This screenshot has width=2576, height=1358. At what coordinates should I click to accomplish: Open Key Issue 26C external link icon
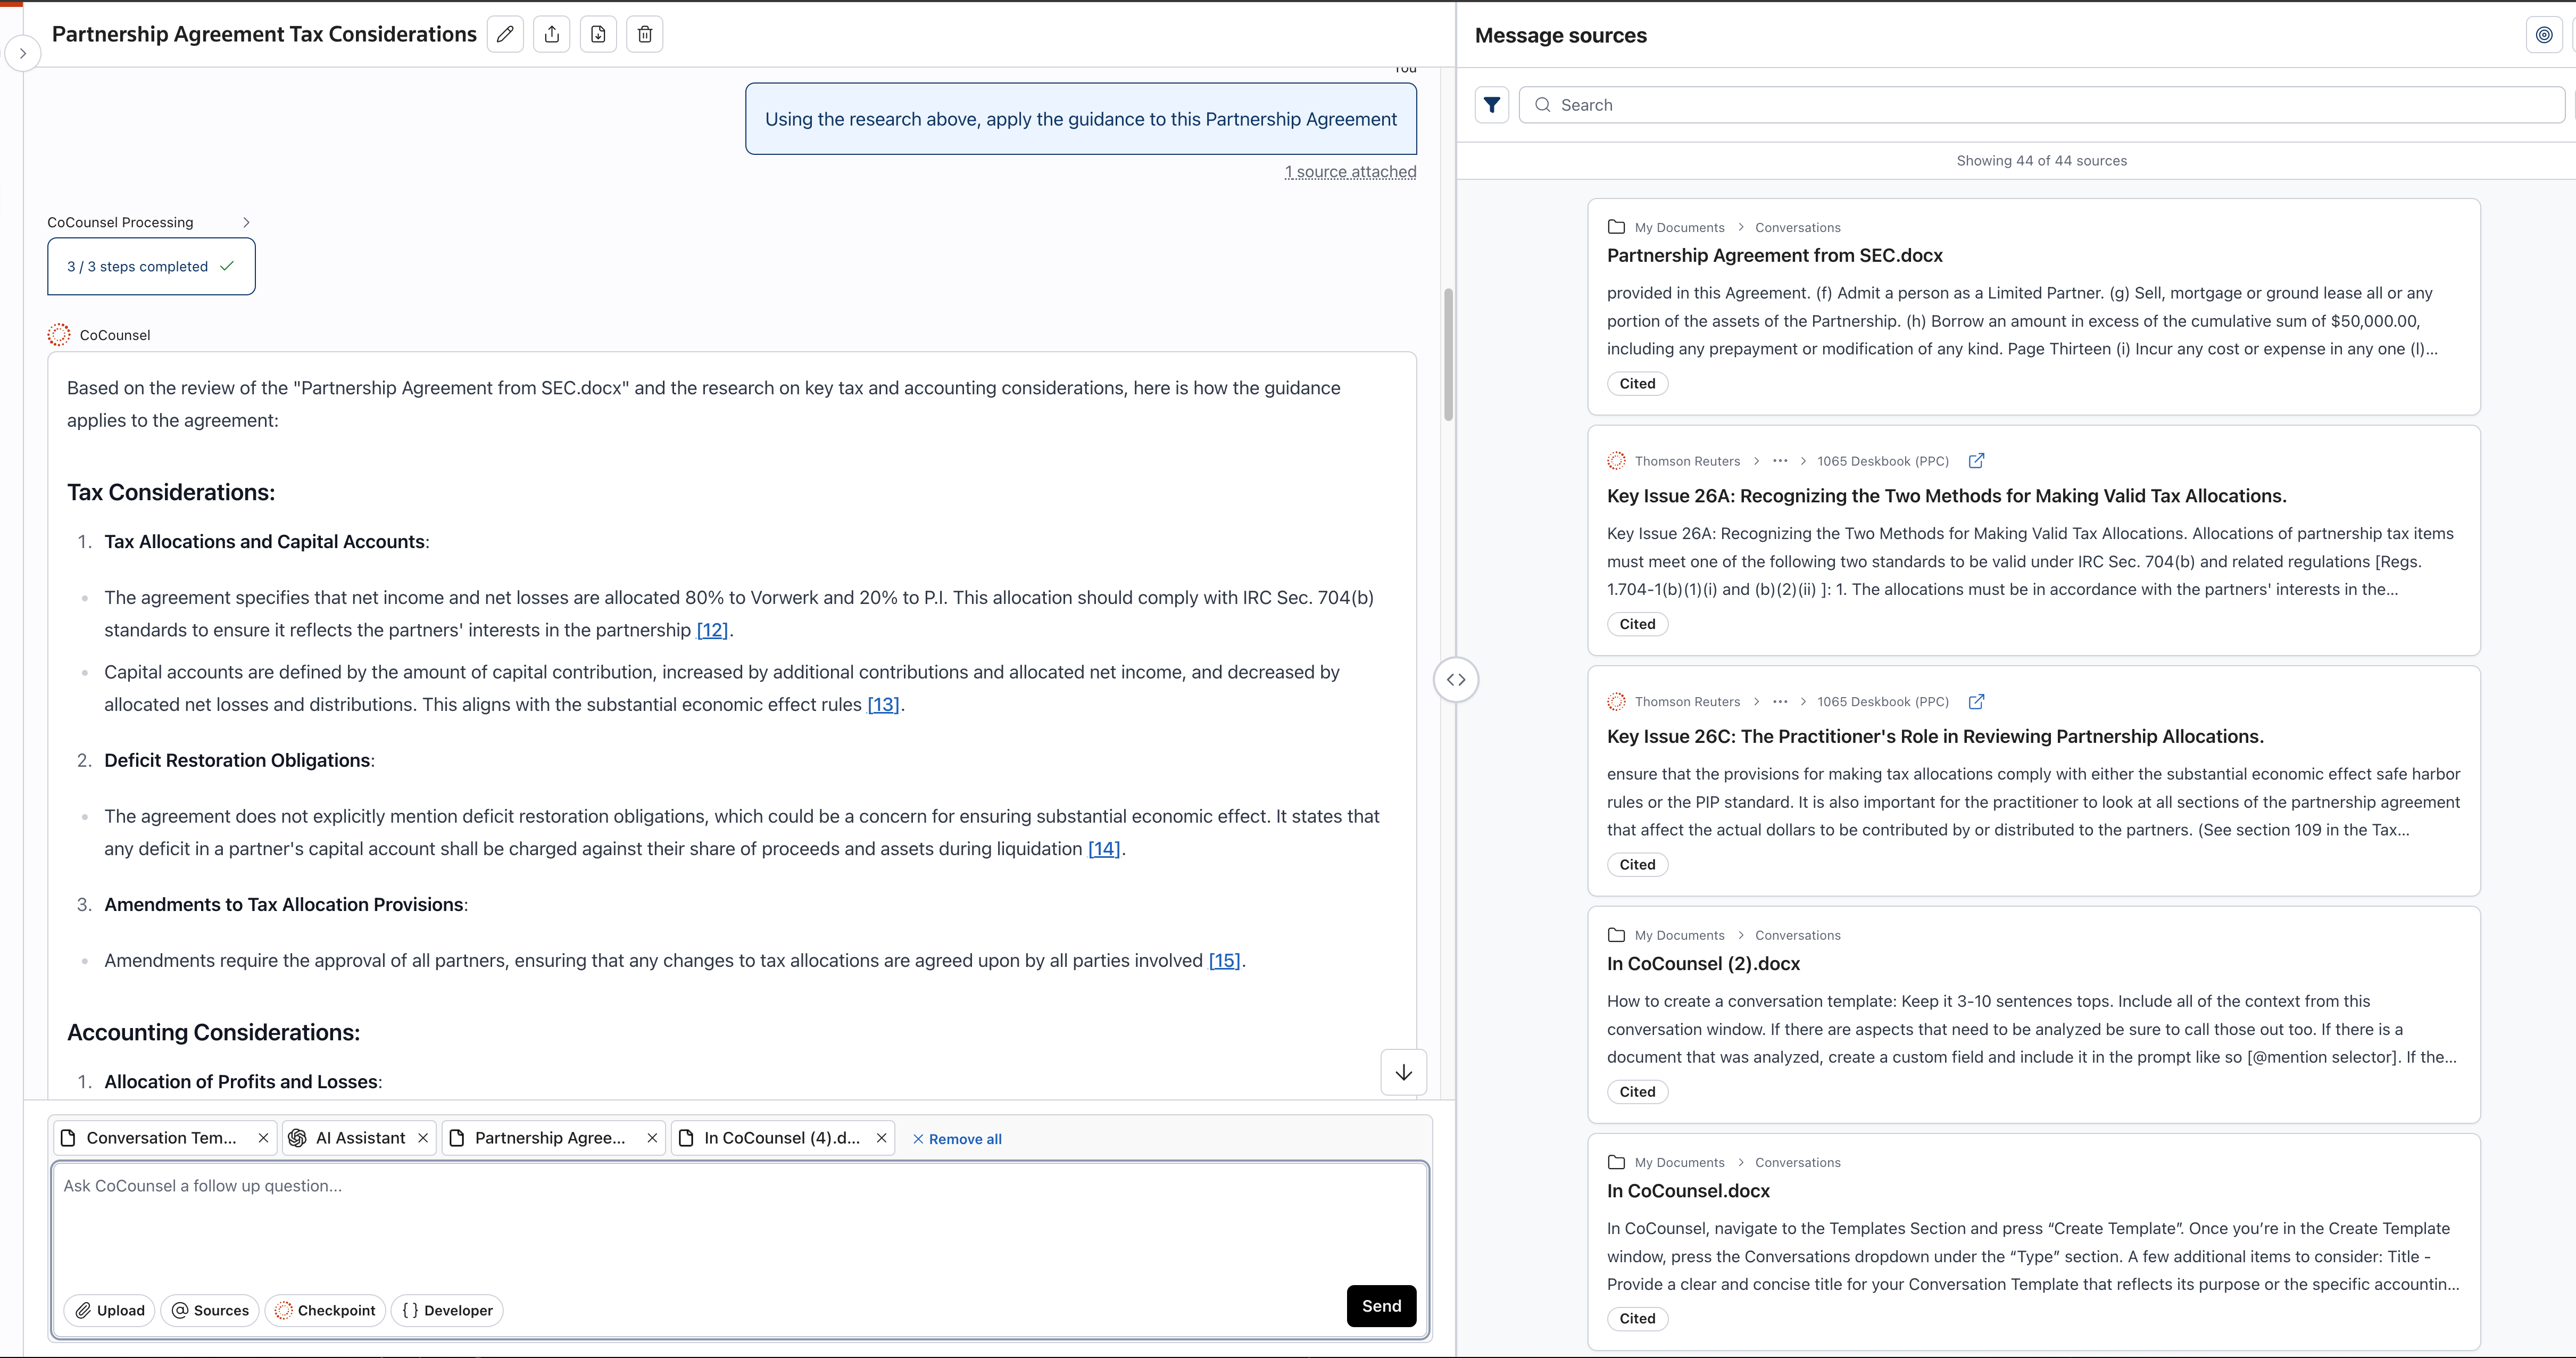[x=1976, y=702]
